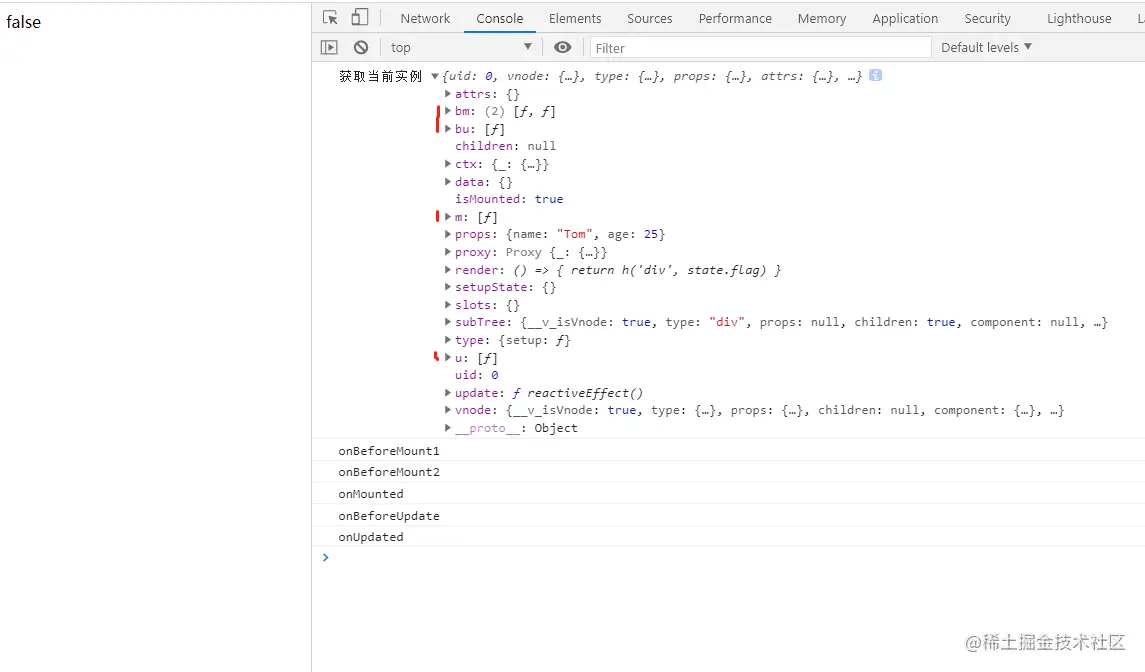Viewport: 1145px width, 672px height.
Task: Clear console with the ban icon
Action: click(x=361, y=47)
